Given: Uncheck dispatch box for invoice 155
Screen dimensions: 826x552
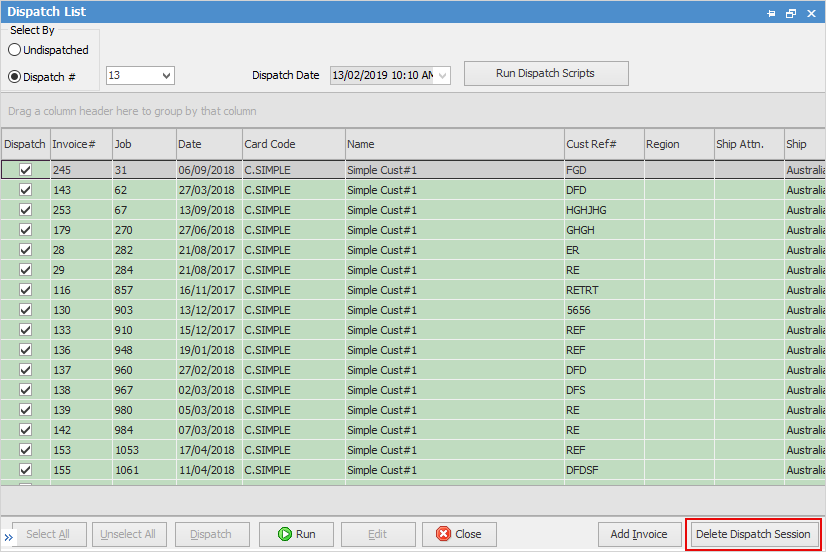Looking at the screenshot, I should point(25,470).
